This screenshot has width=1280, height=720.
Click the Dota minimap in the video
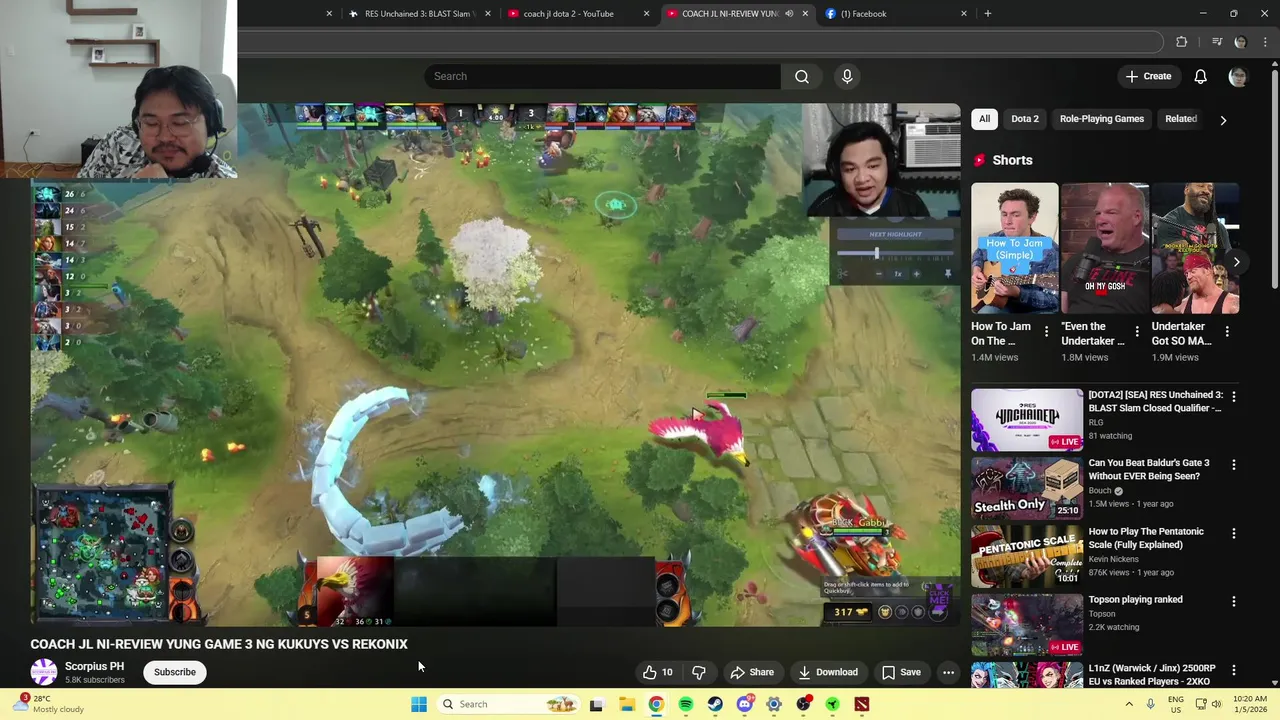[x=102, y=555]
